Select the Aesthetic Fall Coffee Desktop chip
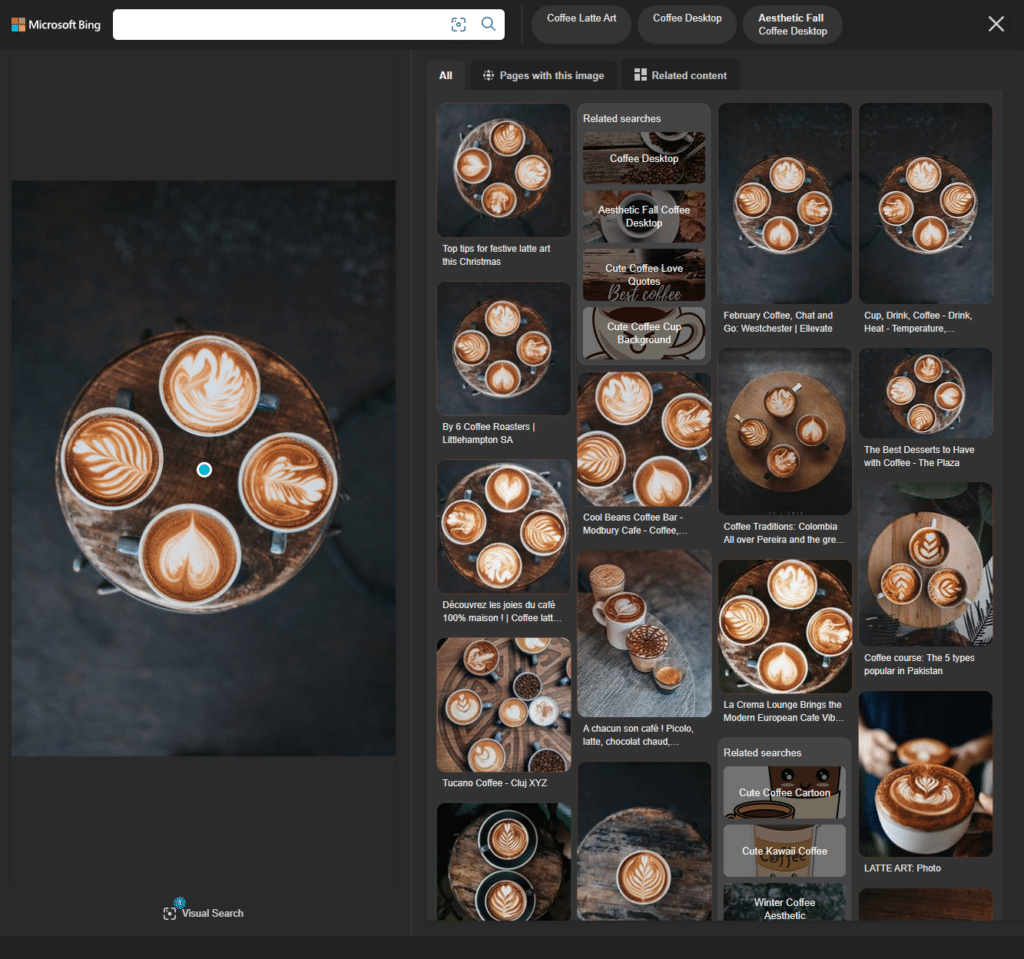This screenshot has width=1024, height=959. tap(792, 24)
